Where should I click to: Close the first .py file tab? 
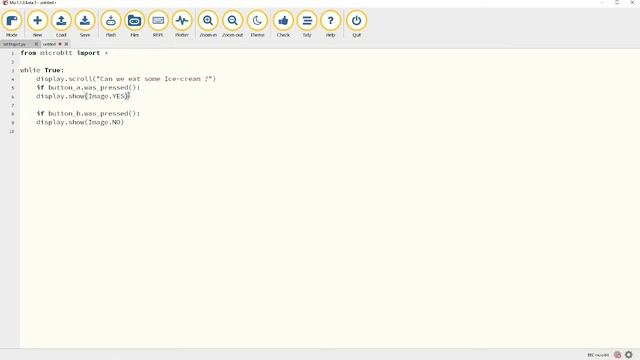(36, 44)
